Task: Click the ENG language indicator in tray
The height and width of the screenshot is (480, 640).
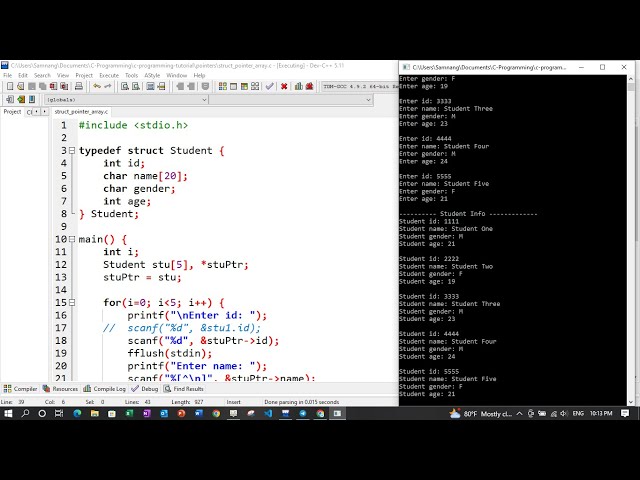Action: [578, 413]
